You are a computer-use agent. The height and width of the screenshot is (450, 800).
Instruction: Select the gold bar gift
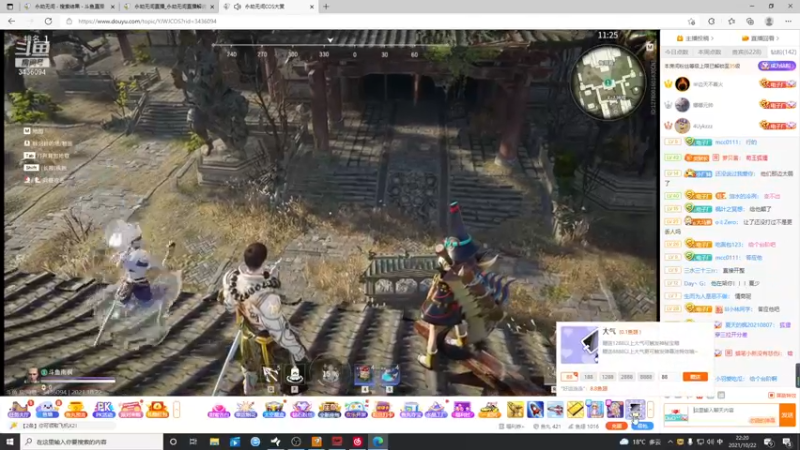(575, 409)
